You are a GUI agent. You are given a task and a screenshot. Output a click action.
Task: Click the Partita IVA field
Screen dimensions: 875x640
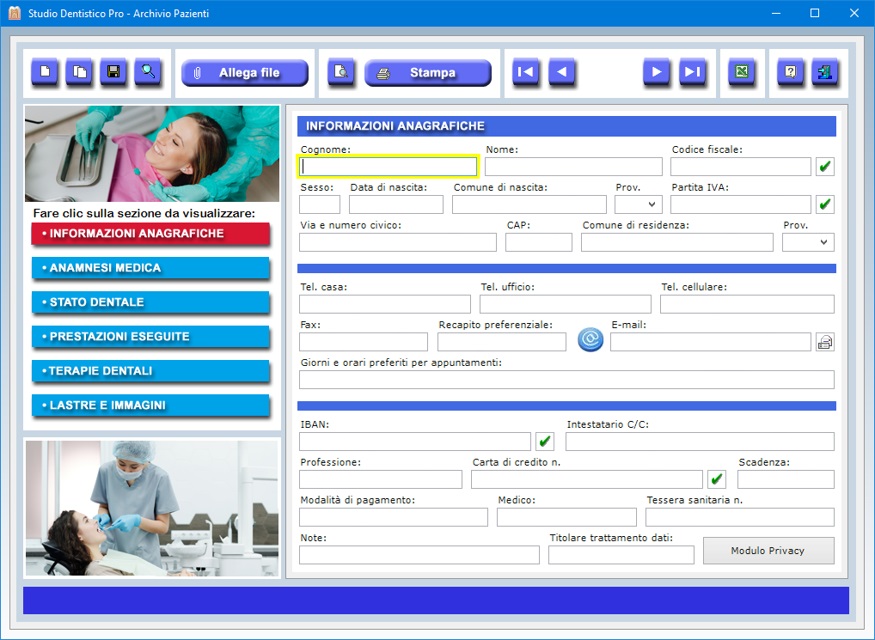741,204
